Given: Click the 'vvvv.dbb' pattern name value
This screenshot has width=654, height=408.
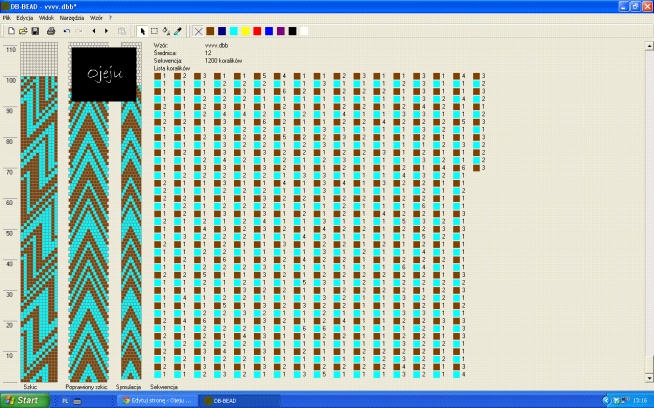Looking at the screenshot, I should coord(216,45).
